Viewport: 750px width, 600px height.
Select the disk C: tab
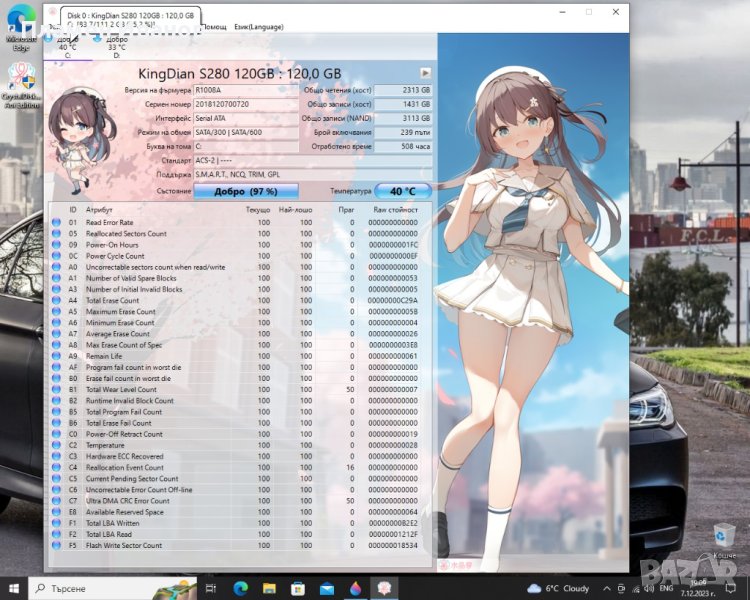[67, 47]
